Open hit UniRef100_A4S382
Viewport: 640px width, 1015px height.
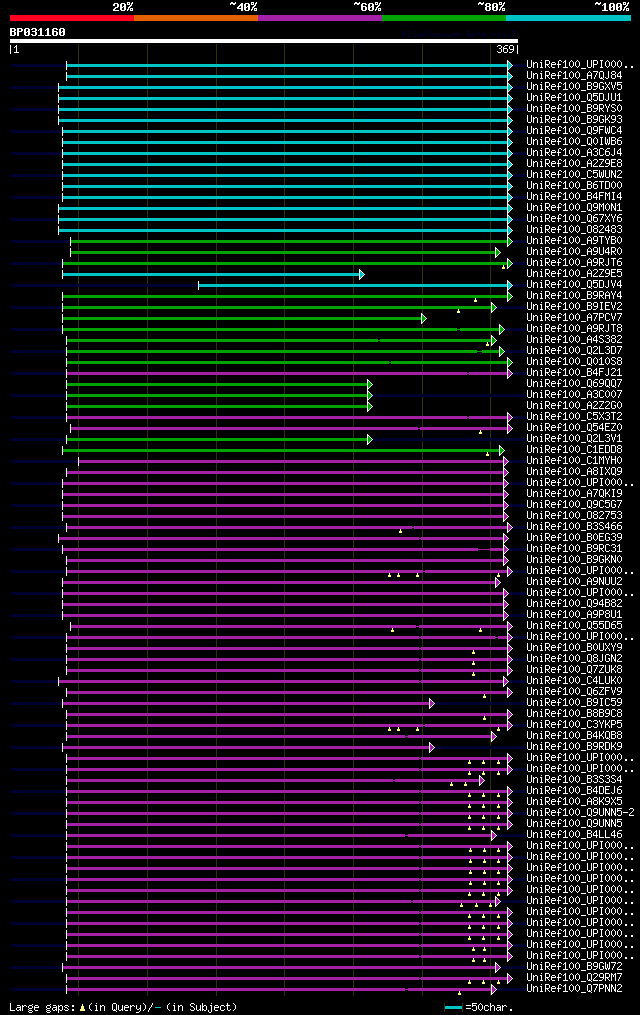click(x=575, y=340)
